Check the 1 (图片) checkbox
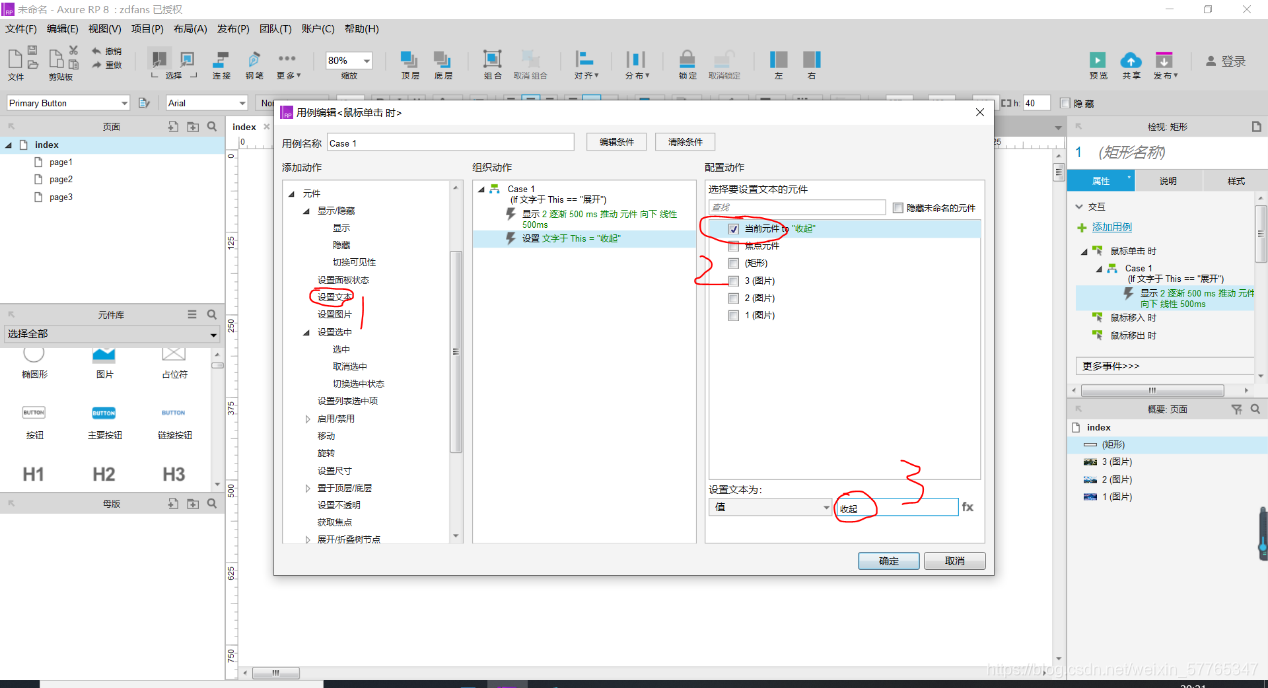 click(x=733, y=315)
